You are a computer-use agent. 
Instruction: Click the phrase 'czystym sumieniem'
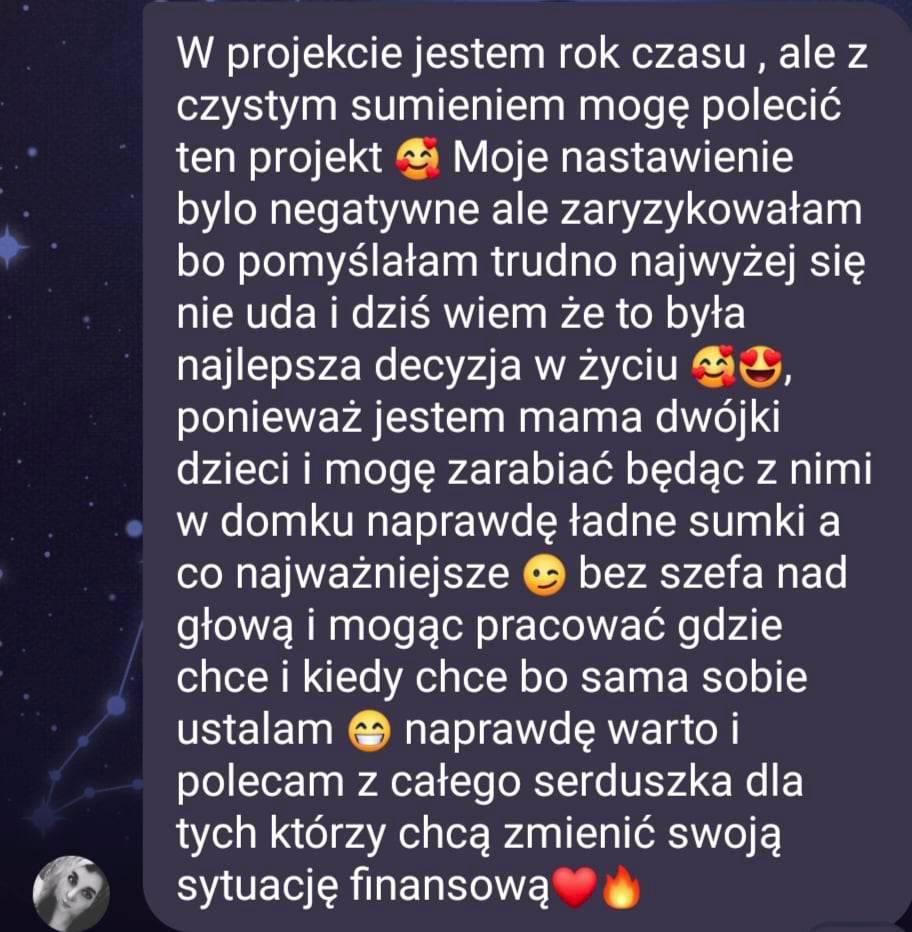pyautogui.click(x=370, y=107)
